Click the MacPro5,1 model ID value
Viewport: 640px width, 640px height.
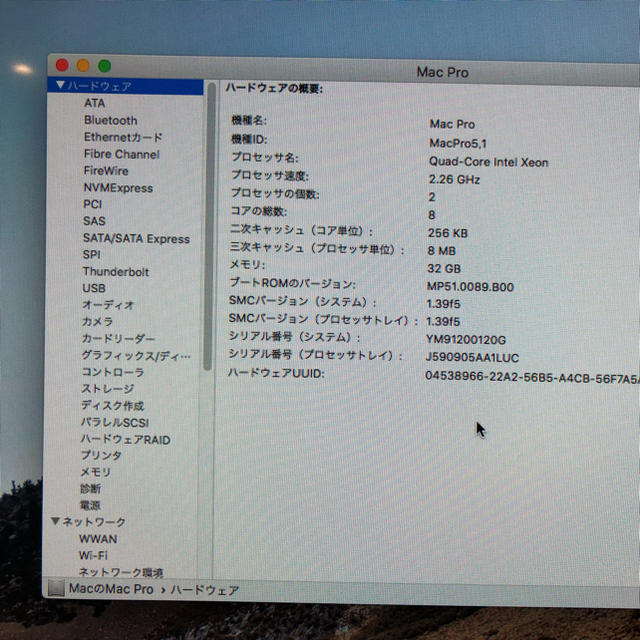(458, 143)
